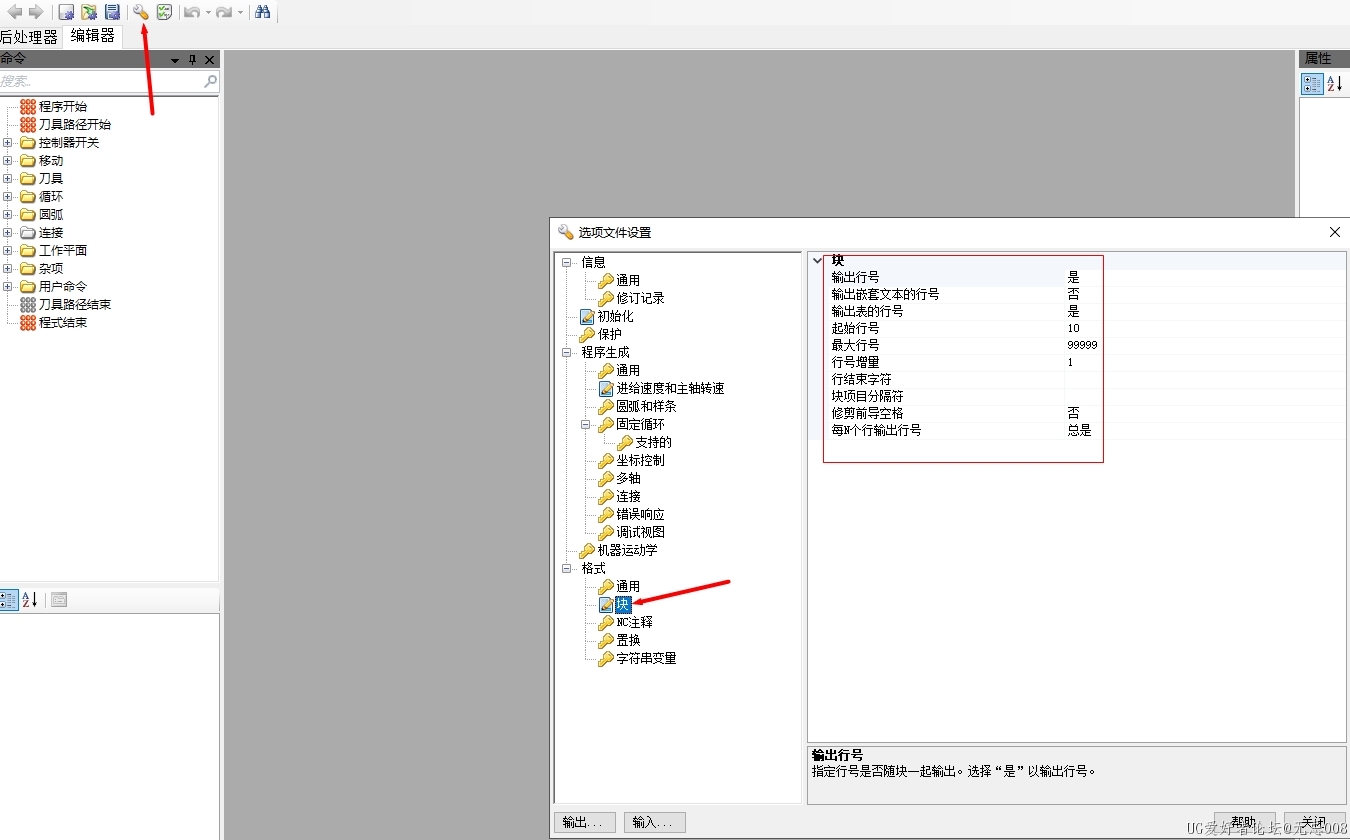Click A-Z sort icon in 属性 panel
Viewport: 1350px width, 840px height.
[1335, 84]
